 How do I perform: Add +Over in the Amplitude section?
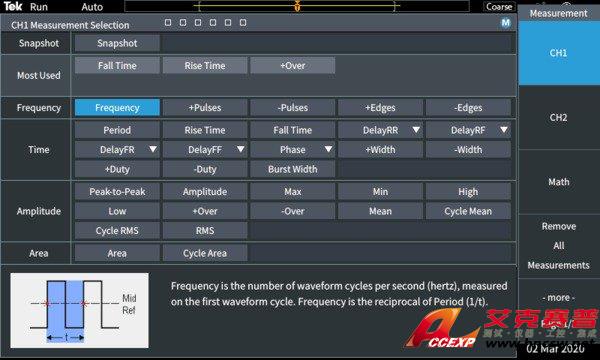pos(205,211)
